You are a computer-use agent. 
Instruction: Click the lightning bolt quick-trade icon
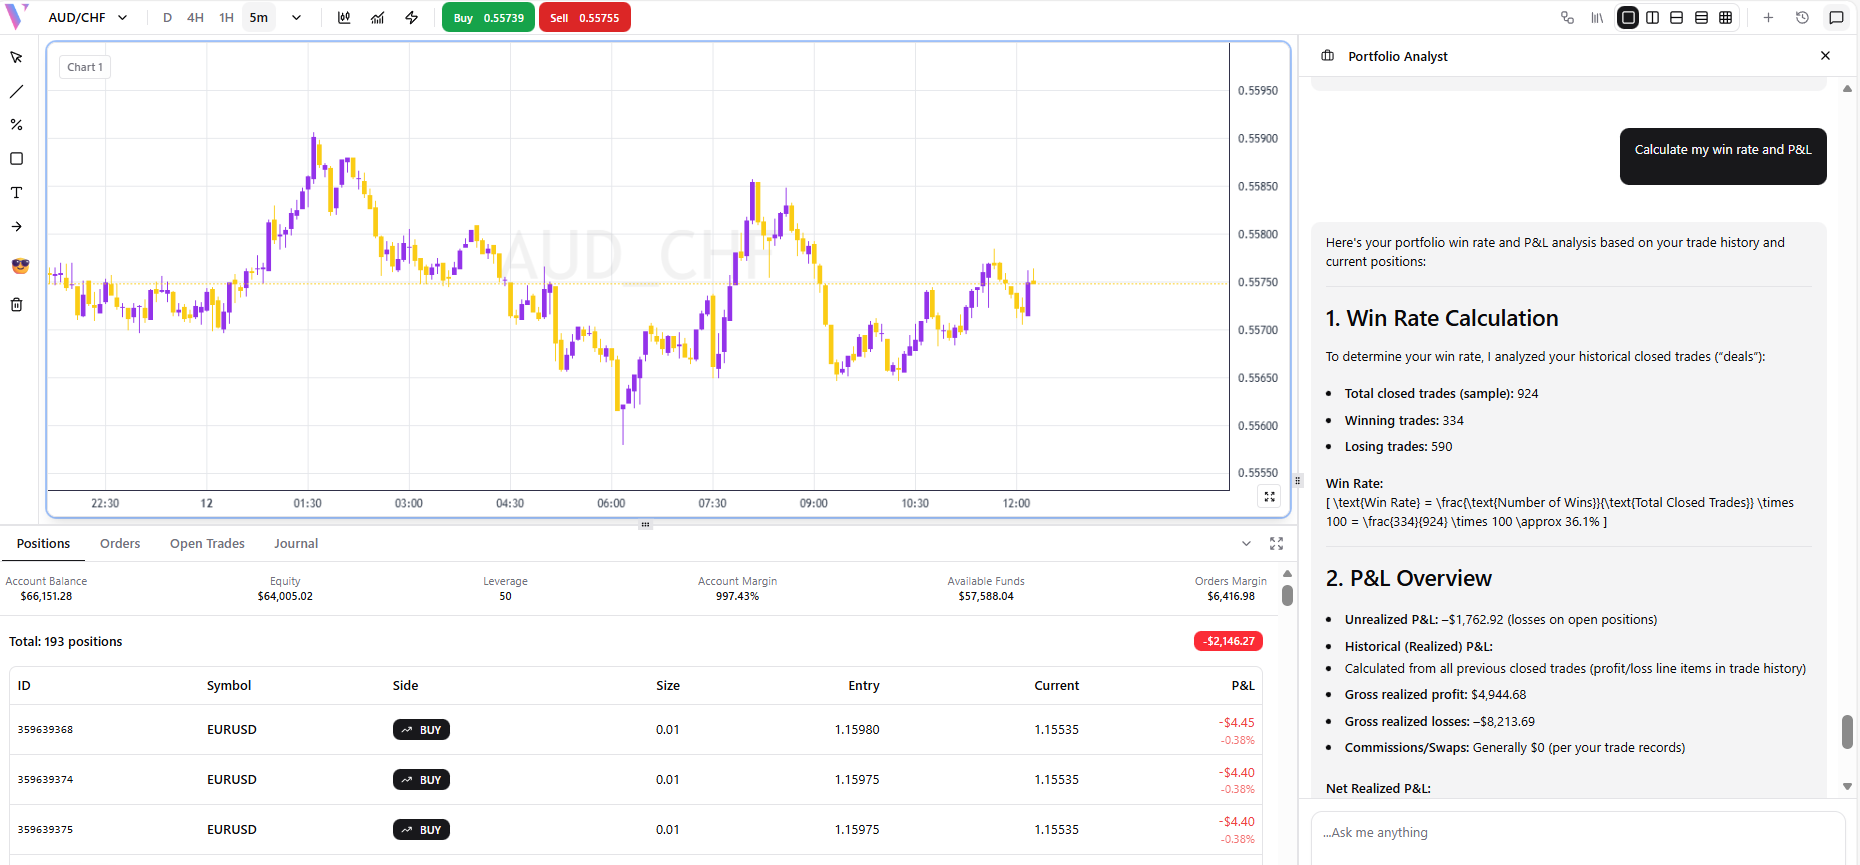pyautogui.click(x=411, y=18)
